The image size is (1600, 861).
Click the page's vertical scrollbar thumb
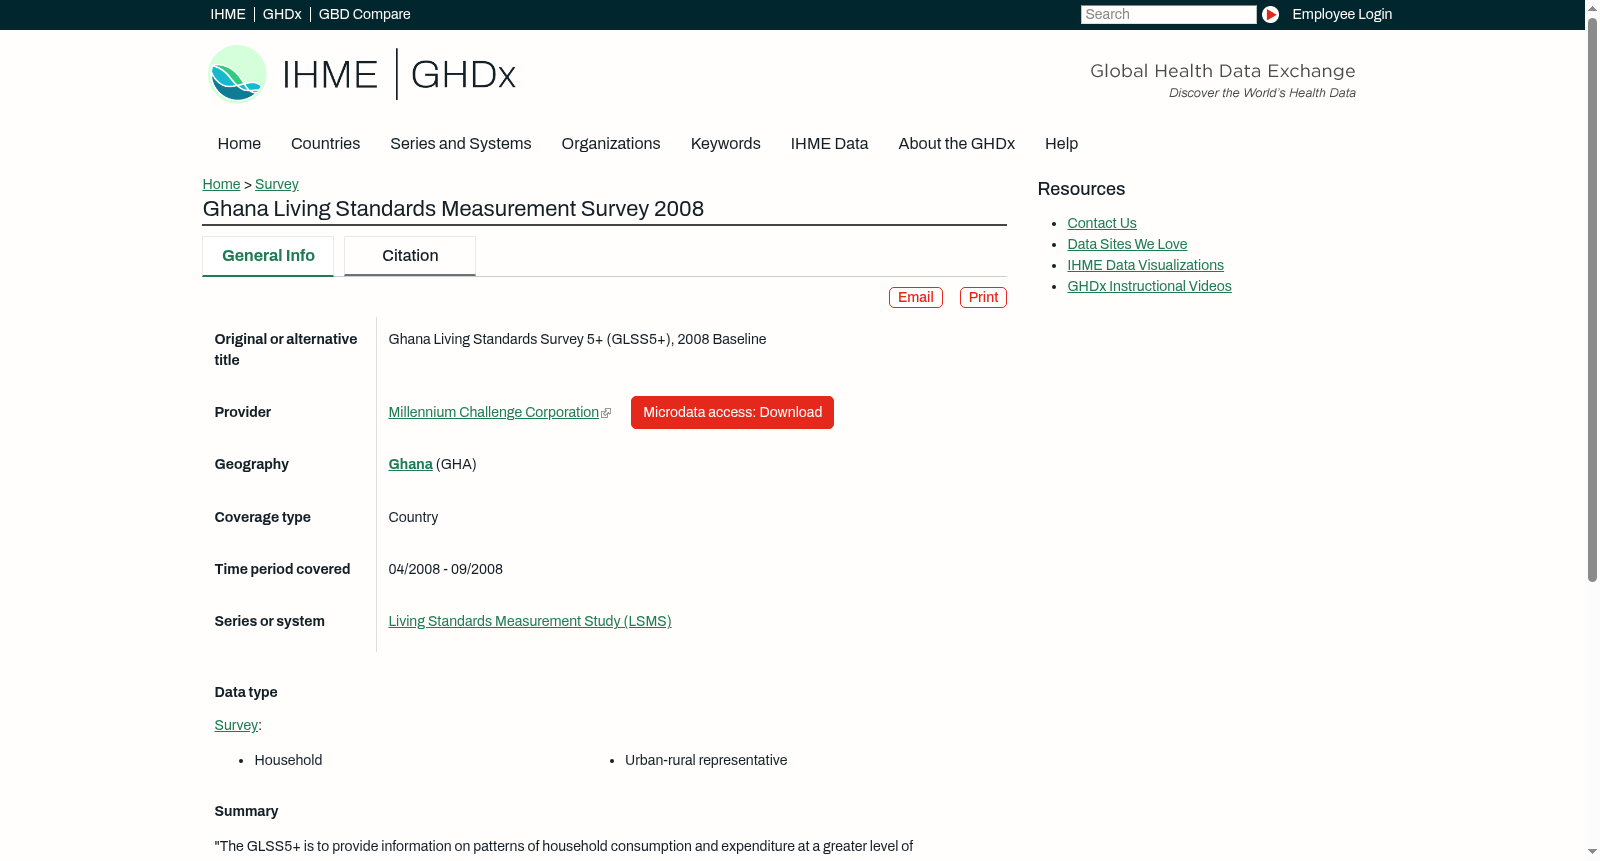pyautogui.click(x=1592, y=299)
